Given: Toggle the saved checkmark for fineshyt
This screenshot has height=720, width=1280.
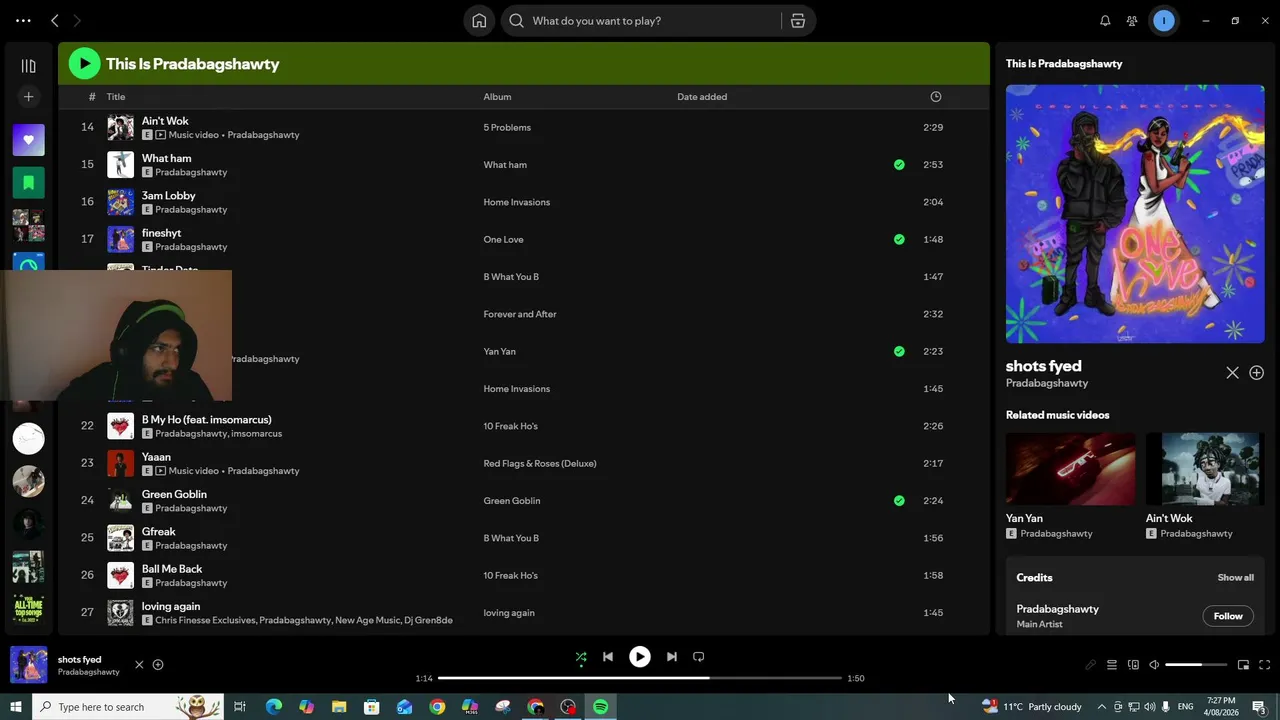Looking at the screenshot, I should click(x=899, y=240).
